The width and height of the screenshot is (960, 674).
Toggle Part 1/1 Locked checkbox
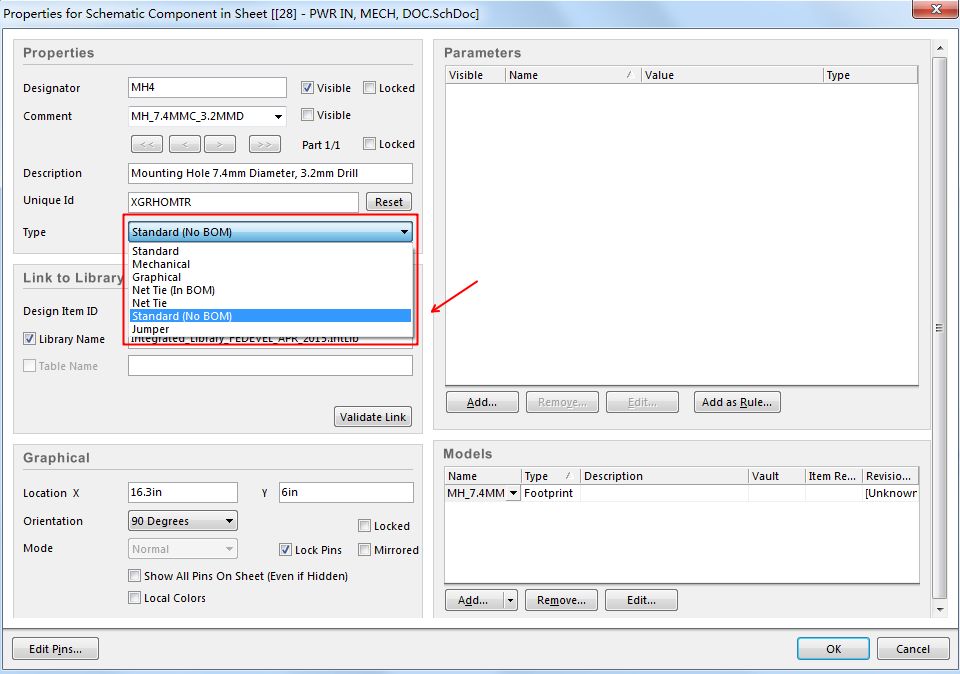point(369,143)
